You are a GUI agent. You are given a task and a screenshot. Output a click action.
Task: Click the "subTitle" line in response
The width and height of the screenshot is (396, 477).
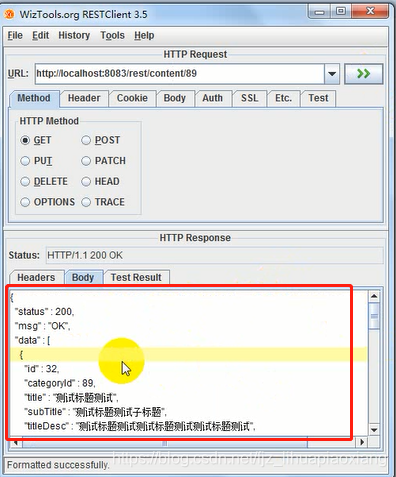[x=95, y=412]
